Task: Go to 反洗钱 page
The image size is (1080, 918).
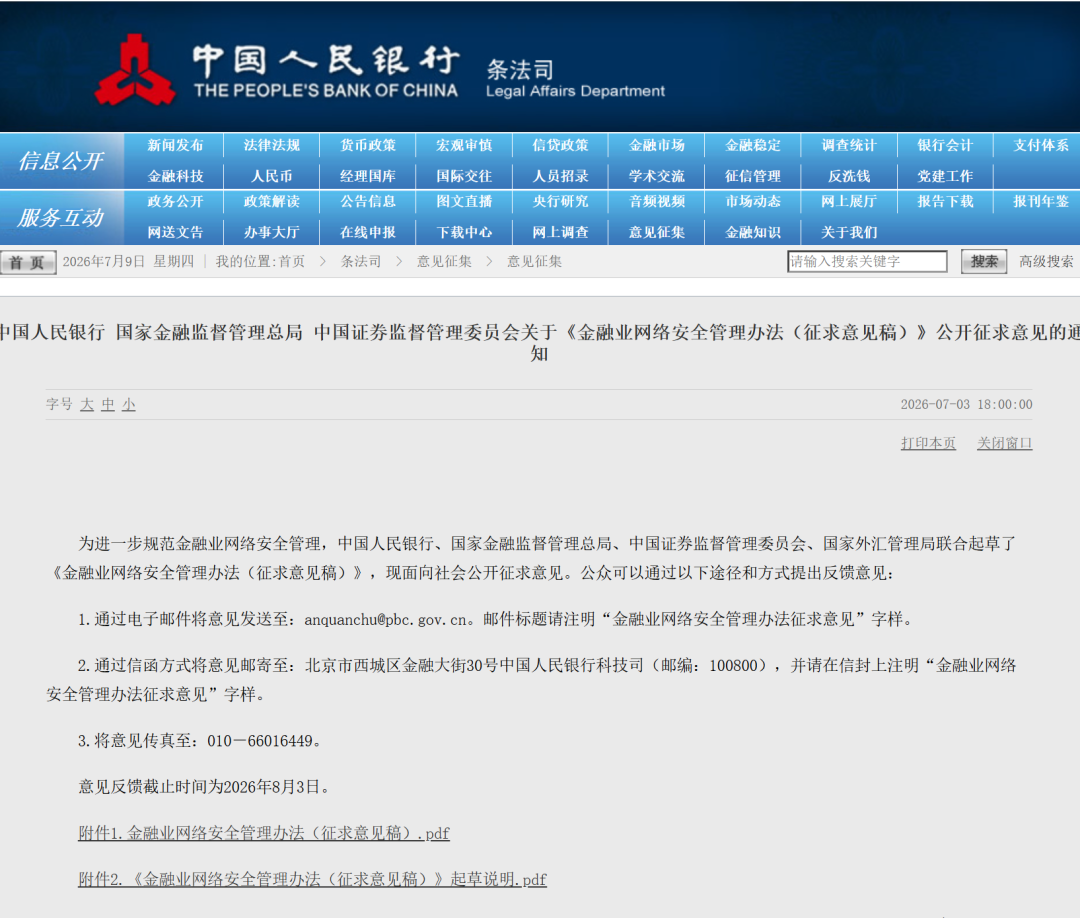Action: coord(849,176)
